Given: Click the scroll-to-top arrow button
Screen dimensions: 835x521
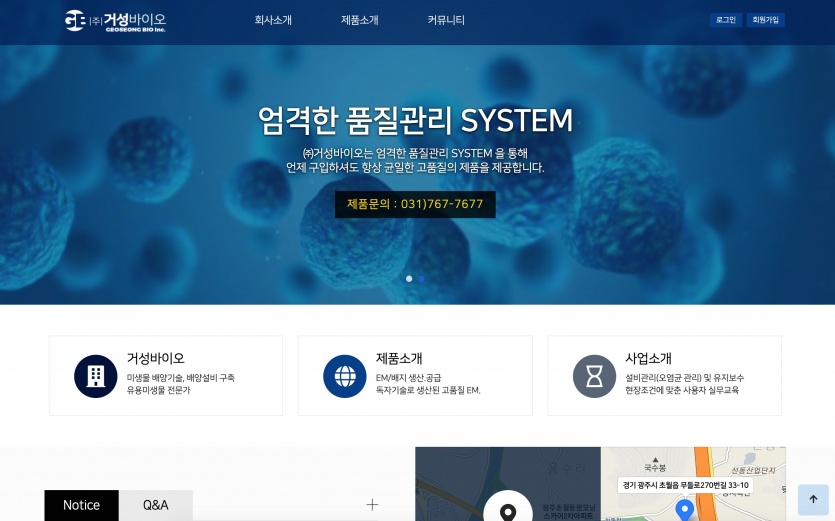Looking at the screenshot, I should click(813, 499).
